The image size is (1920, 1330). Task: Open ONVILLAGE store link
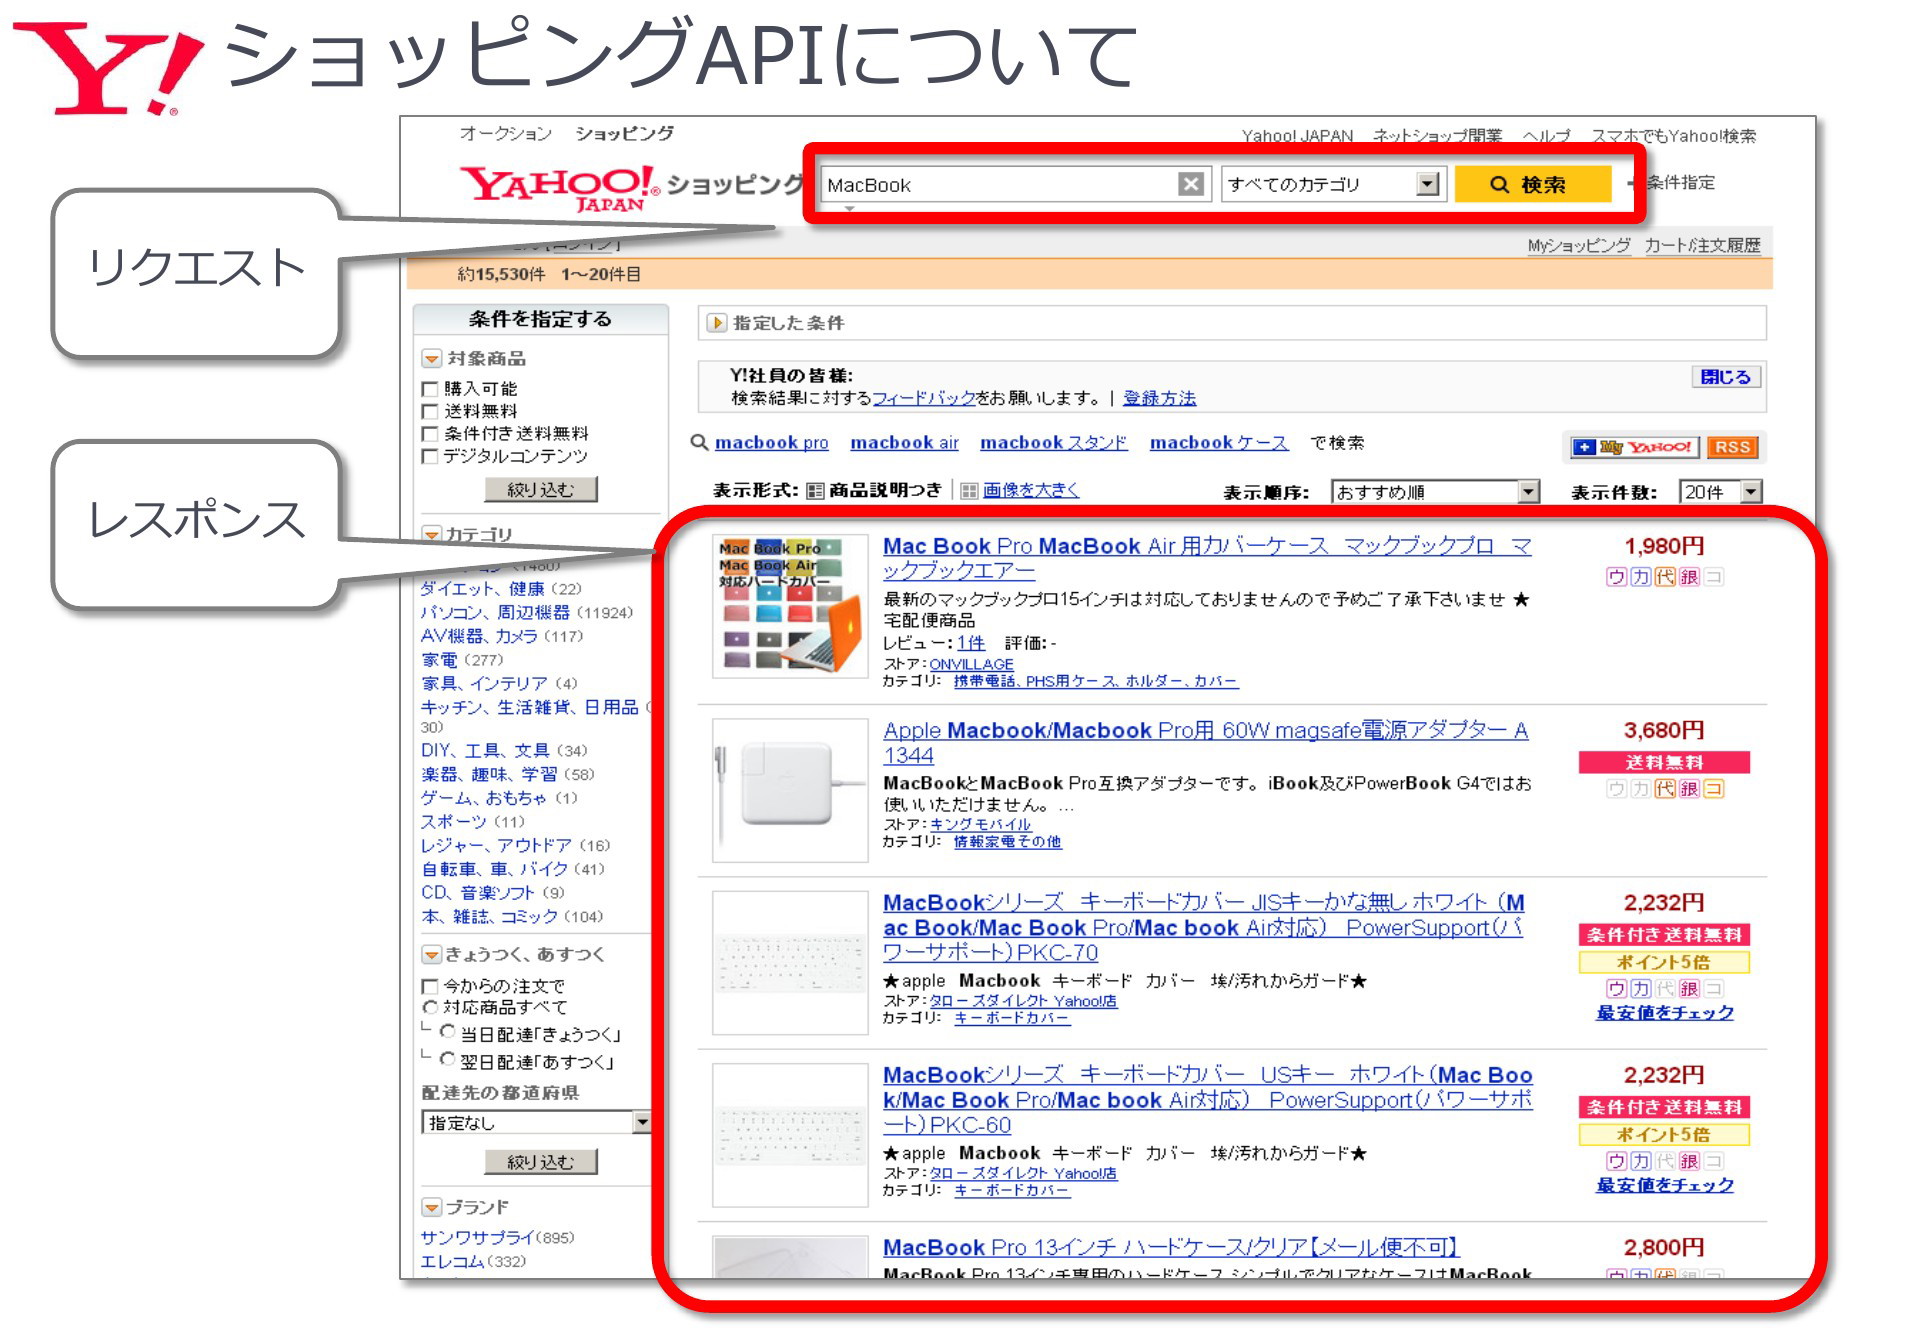[971, 664]
